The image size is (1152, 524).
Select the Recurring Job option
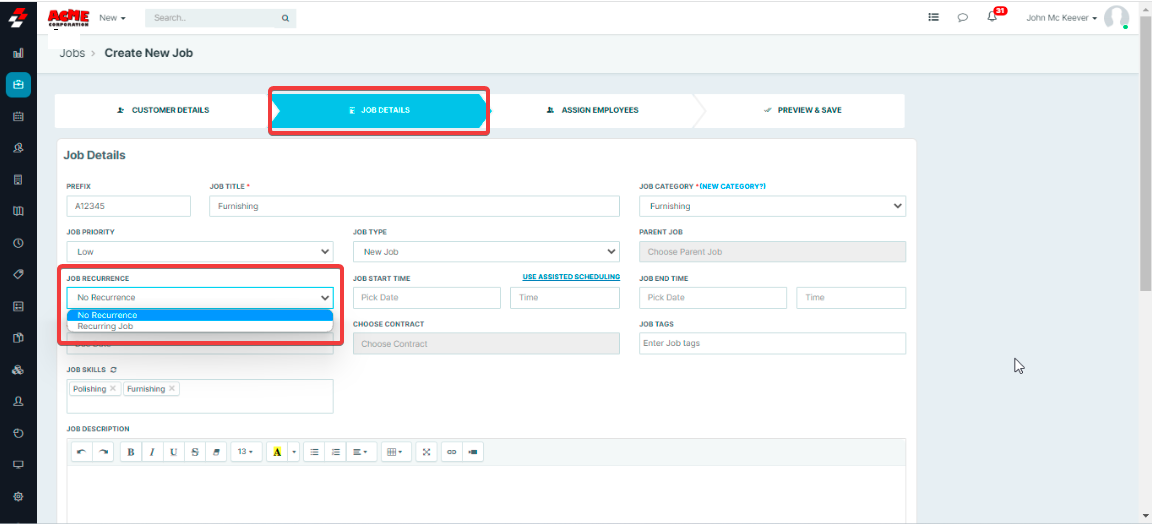pyautogui.click(x=200, y=326)
